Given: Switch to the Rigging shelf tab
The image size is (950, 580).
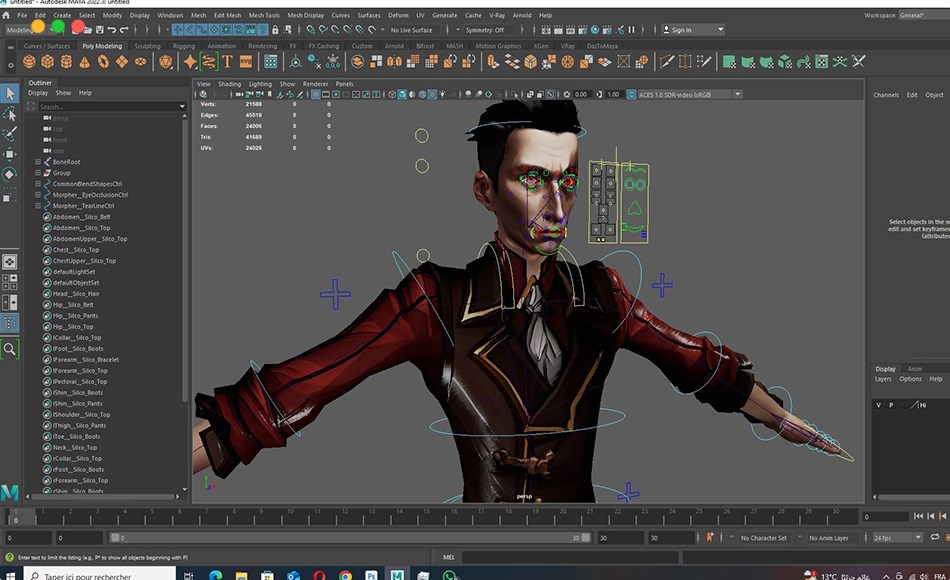Looking at the screenshot, I should click(x=183, y=46).
